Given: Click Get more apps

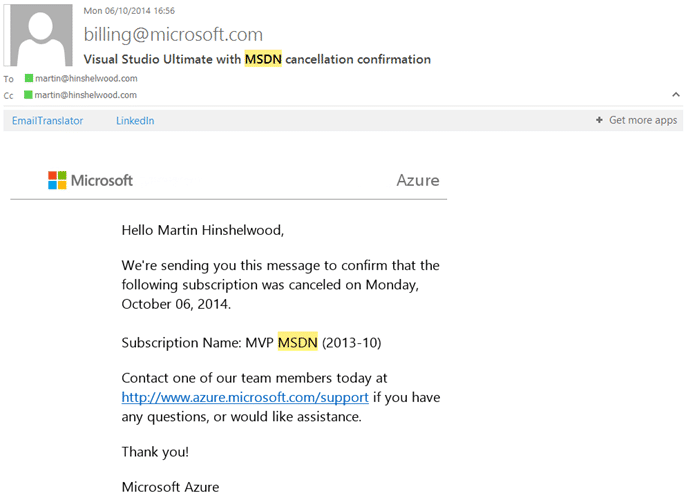Looking at the screenshot, I should click(x=643, y=120).
